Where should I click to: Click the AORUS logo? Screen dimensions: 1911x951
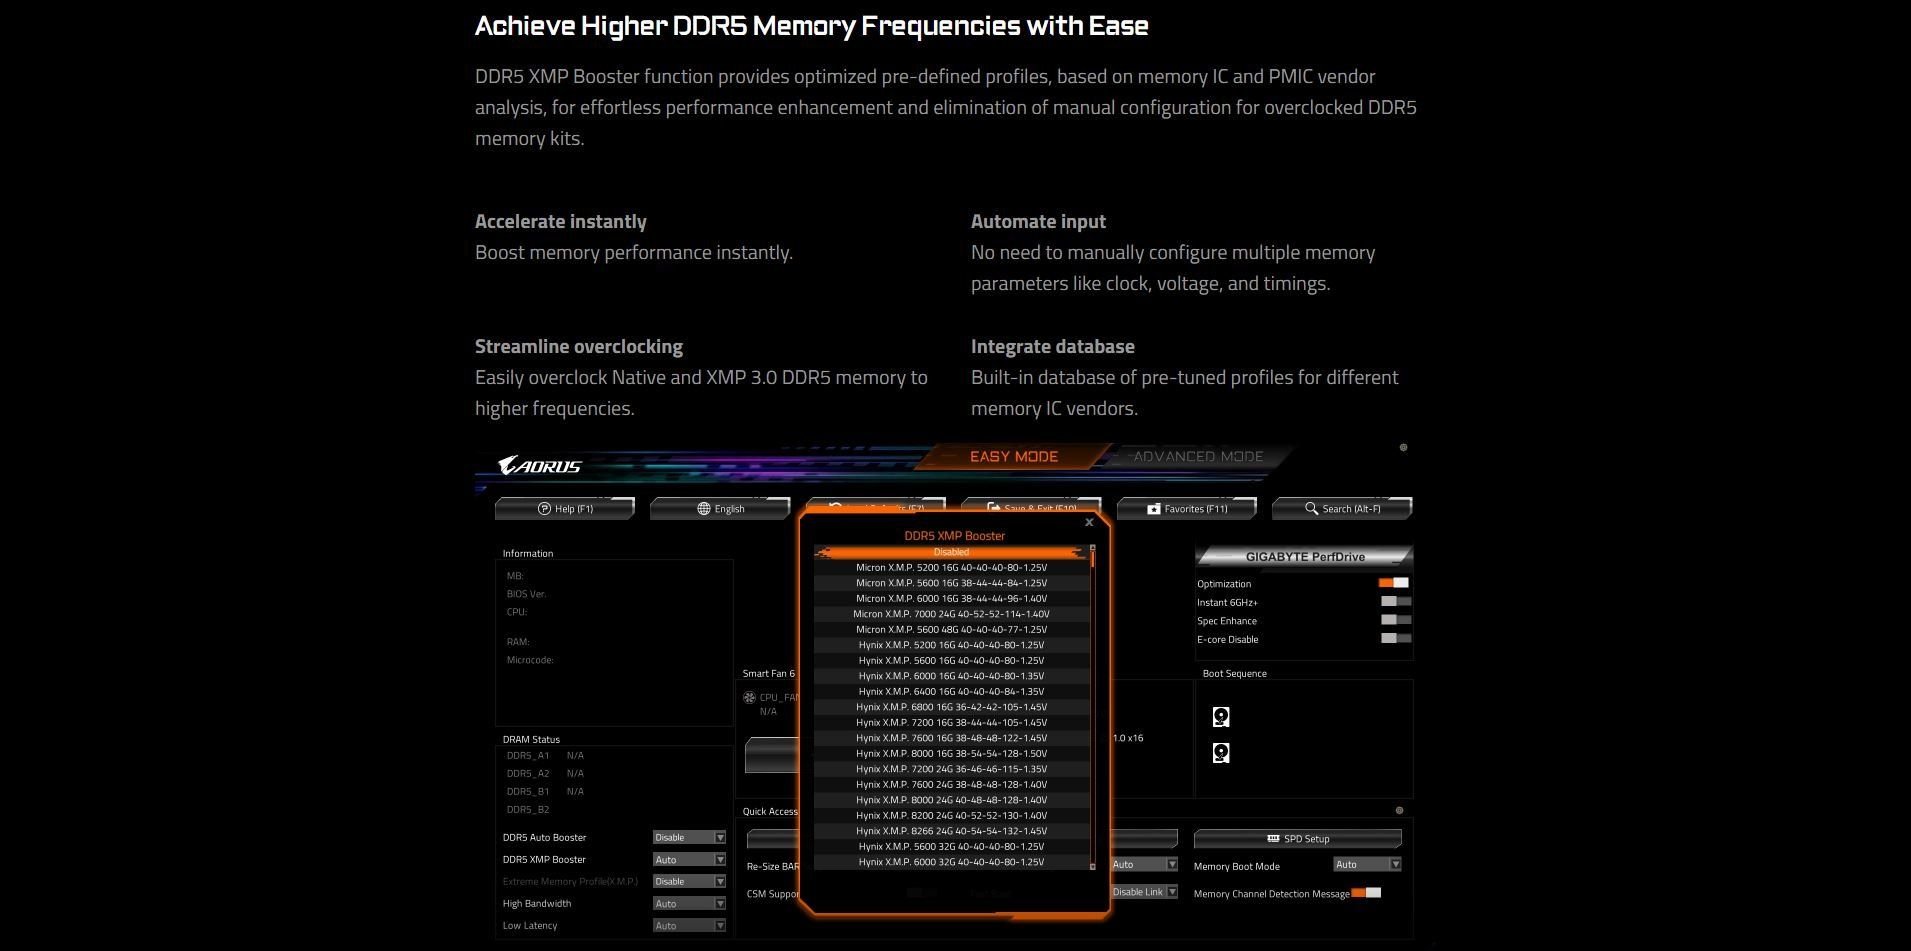(540, 466)
